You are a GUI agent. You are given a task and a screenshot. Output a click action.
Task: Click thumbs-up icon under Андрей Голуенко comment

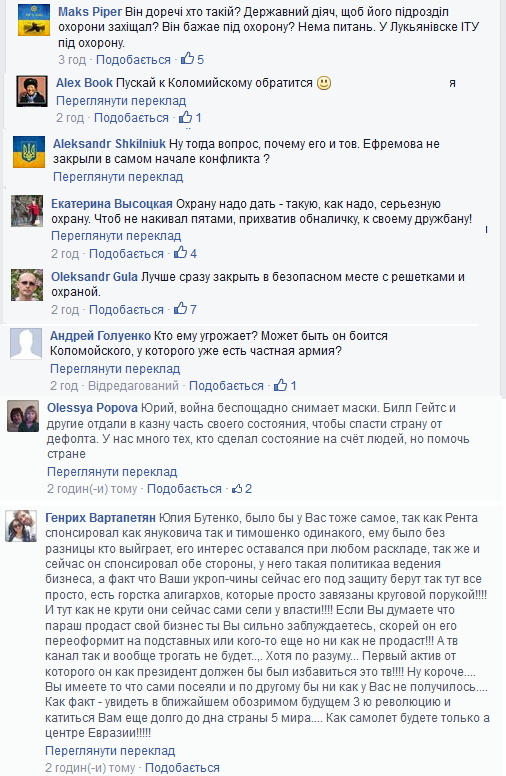[280, 385]
